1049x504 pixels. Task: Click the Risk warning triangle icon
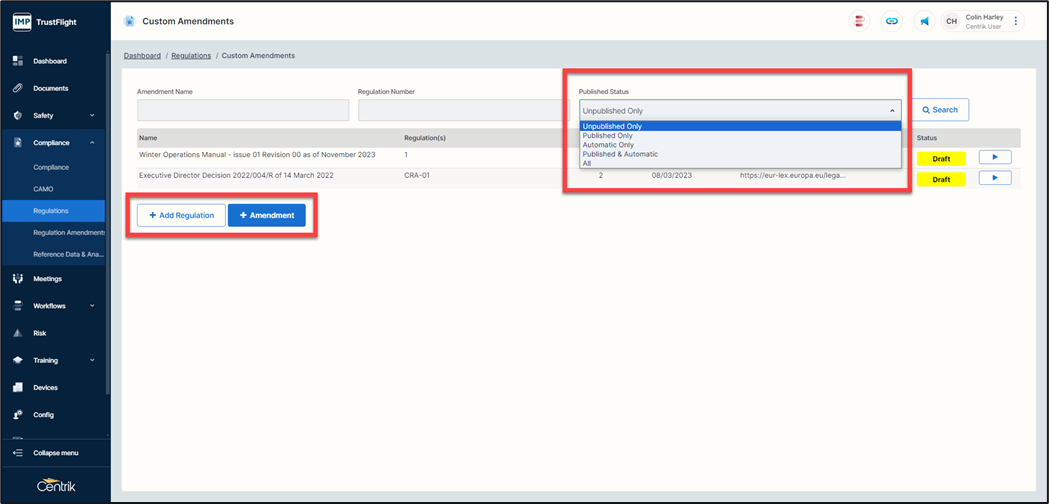coord(18,333)
